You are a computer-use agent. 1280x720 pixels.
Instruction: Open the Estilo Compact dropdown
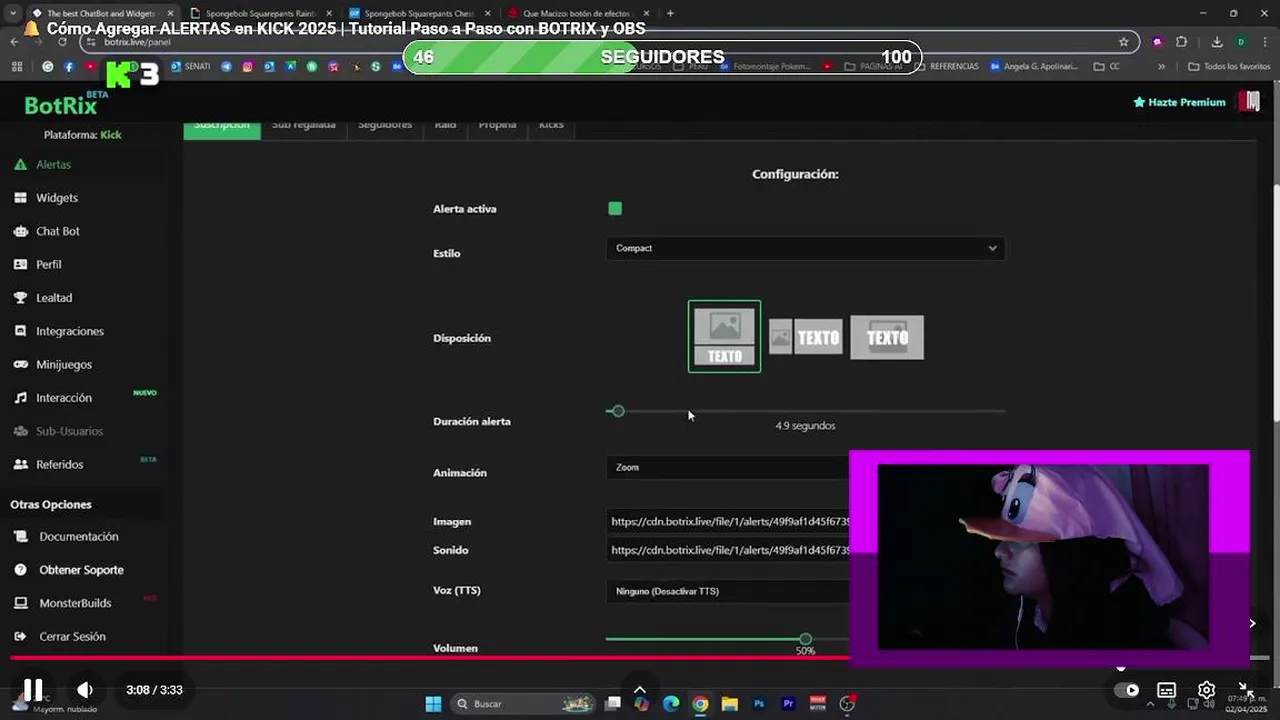tap(805, 248)
